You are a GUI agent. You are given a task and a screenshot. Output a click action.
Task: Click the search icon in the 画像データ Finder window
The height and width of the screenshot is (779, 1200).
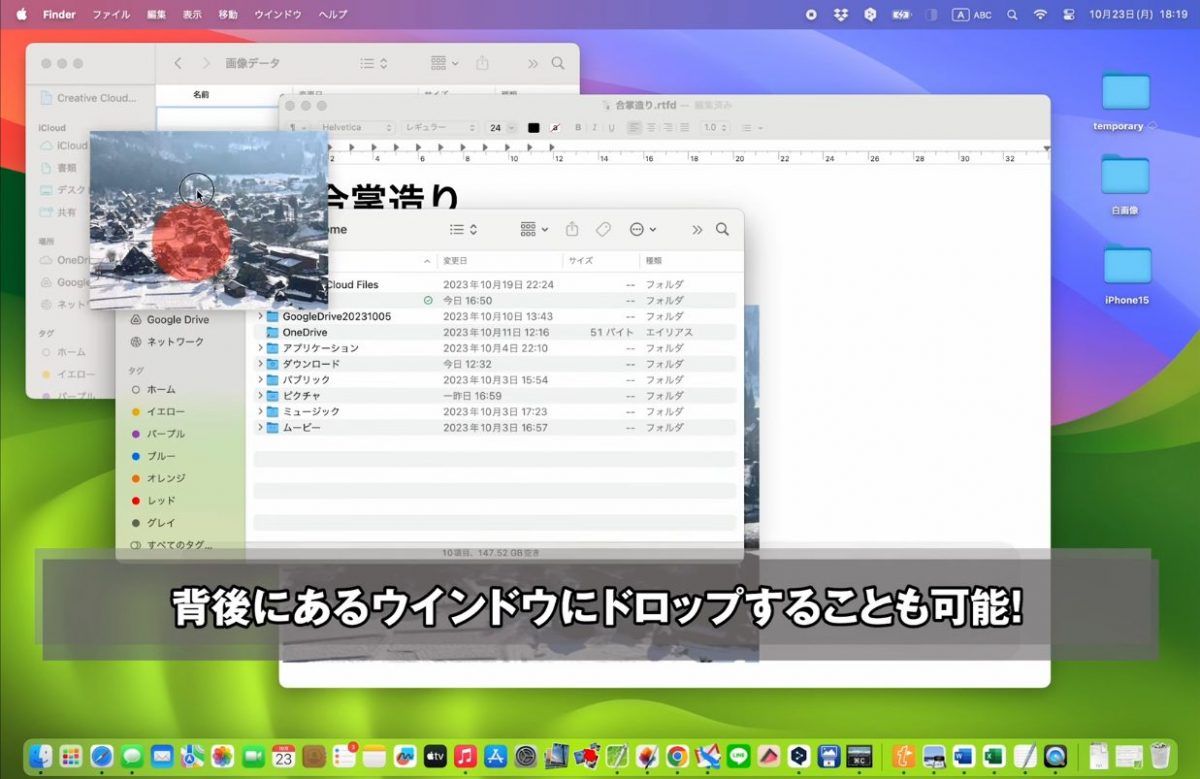pos(558,63)
